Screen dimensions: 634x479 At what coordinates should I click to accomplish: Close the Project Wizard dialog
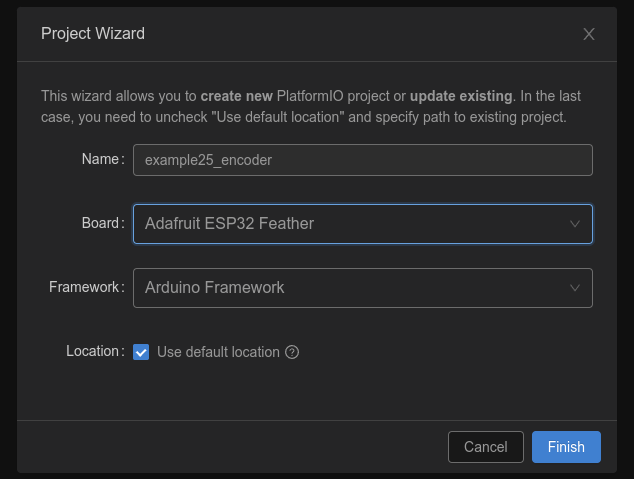(x=589, y=34)
